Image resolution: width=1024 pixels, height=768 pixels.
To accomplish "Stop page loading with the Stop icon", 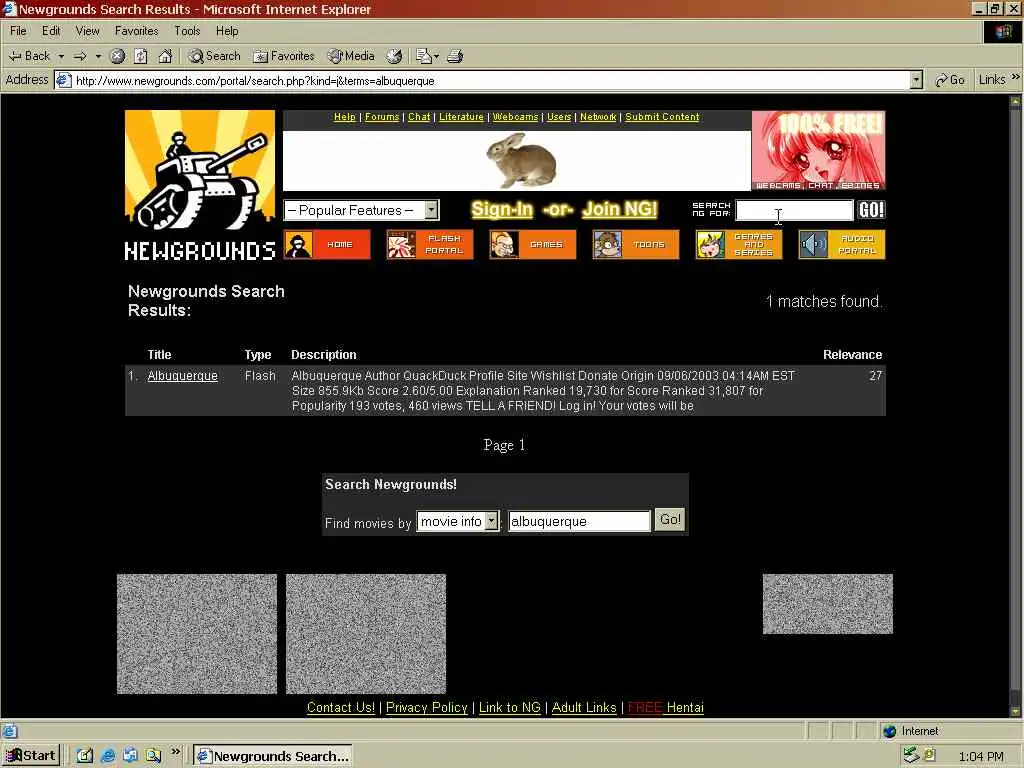I will point(118,56).
